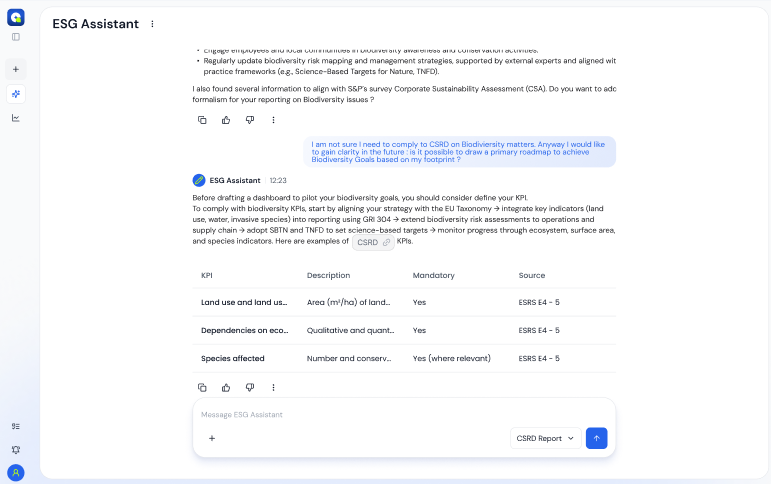Like the KPI table response

pos(226,387)
